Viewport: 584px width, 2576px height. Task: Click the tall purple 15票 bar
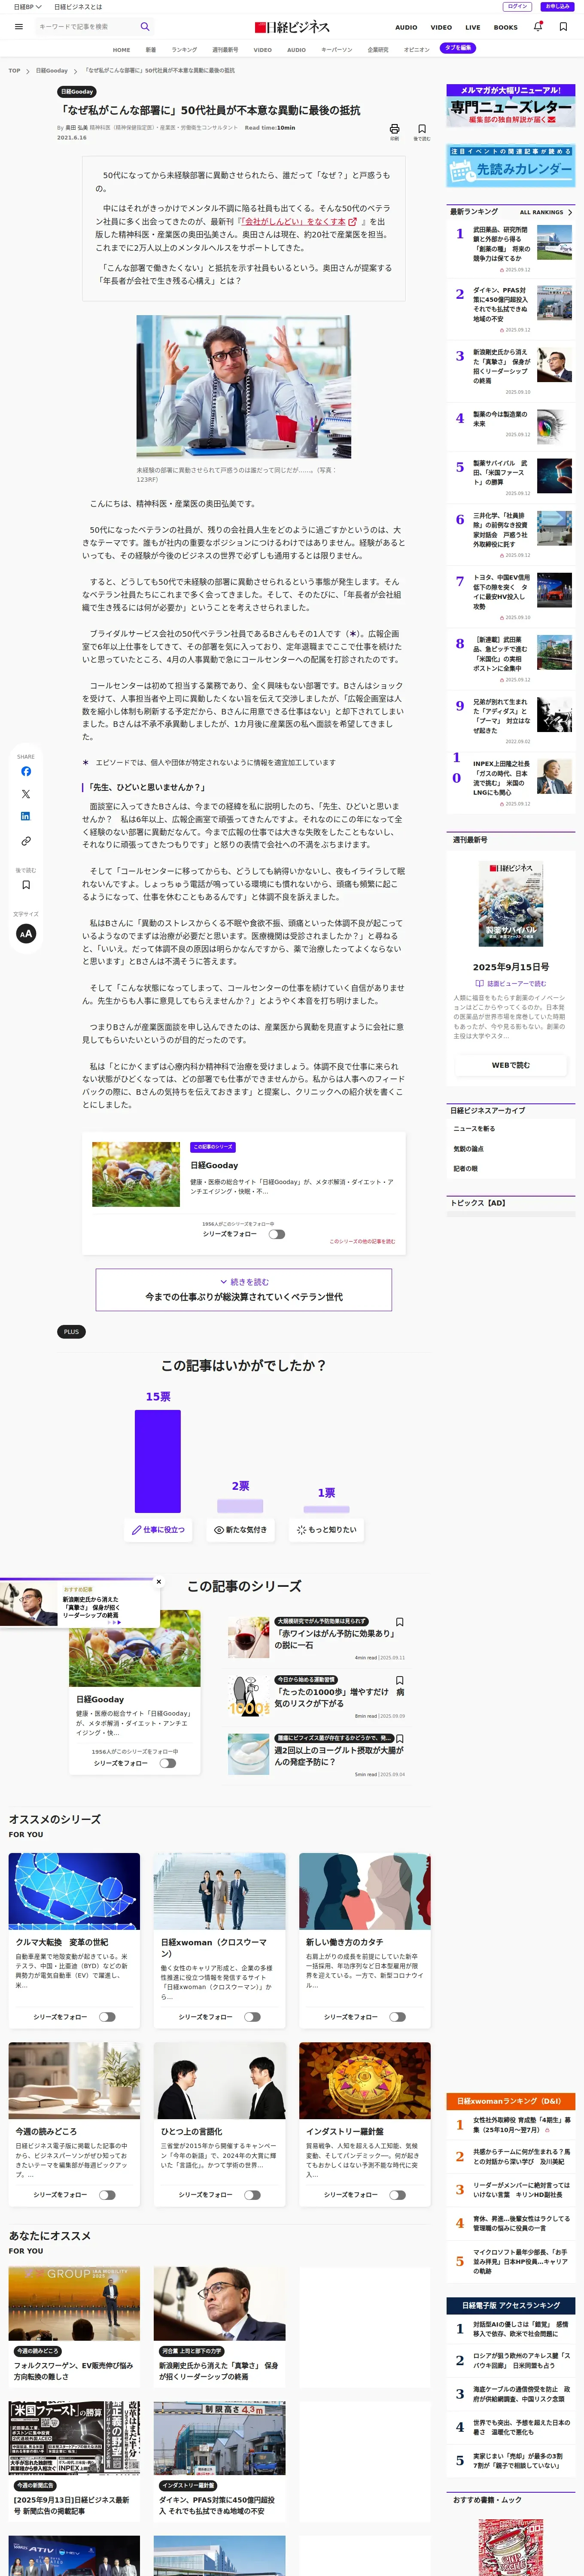(158, 1461)
